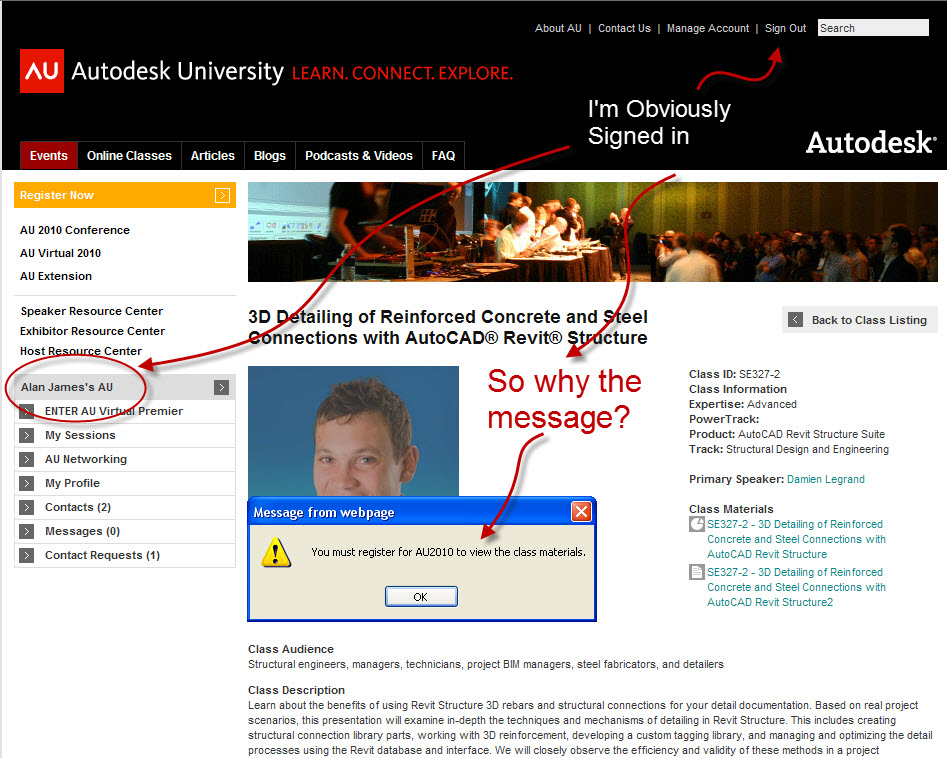The height and width of the screenshot is (758, 947).
Task: Go to the Blogs tab
Action: (x=270, y=156)
